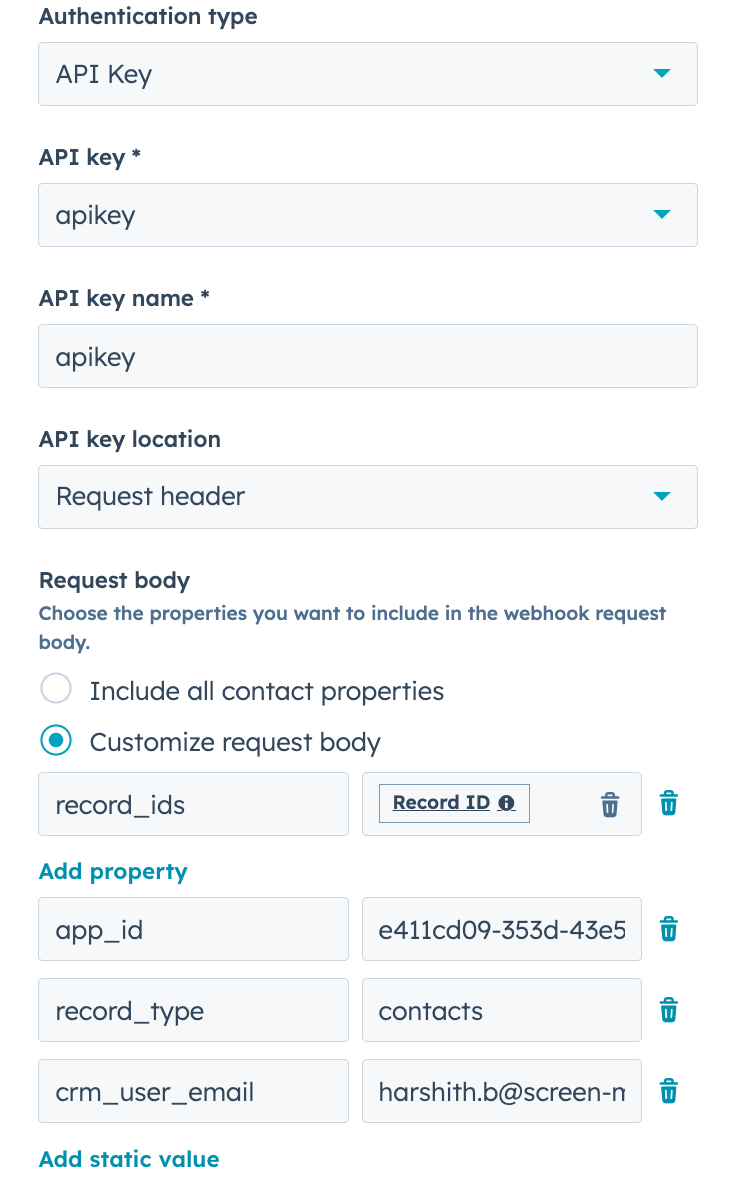Screen dimensions: 732x1192
Task: Remove the record_ids property row
Action: [x=669, y=803]
